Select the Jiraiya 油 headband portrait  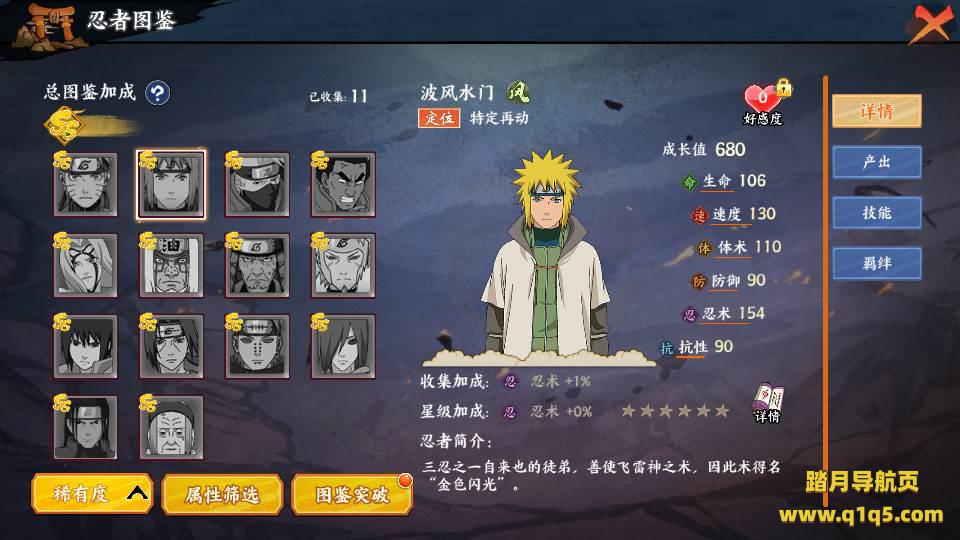pyautogui.click(x=171, y=265)
